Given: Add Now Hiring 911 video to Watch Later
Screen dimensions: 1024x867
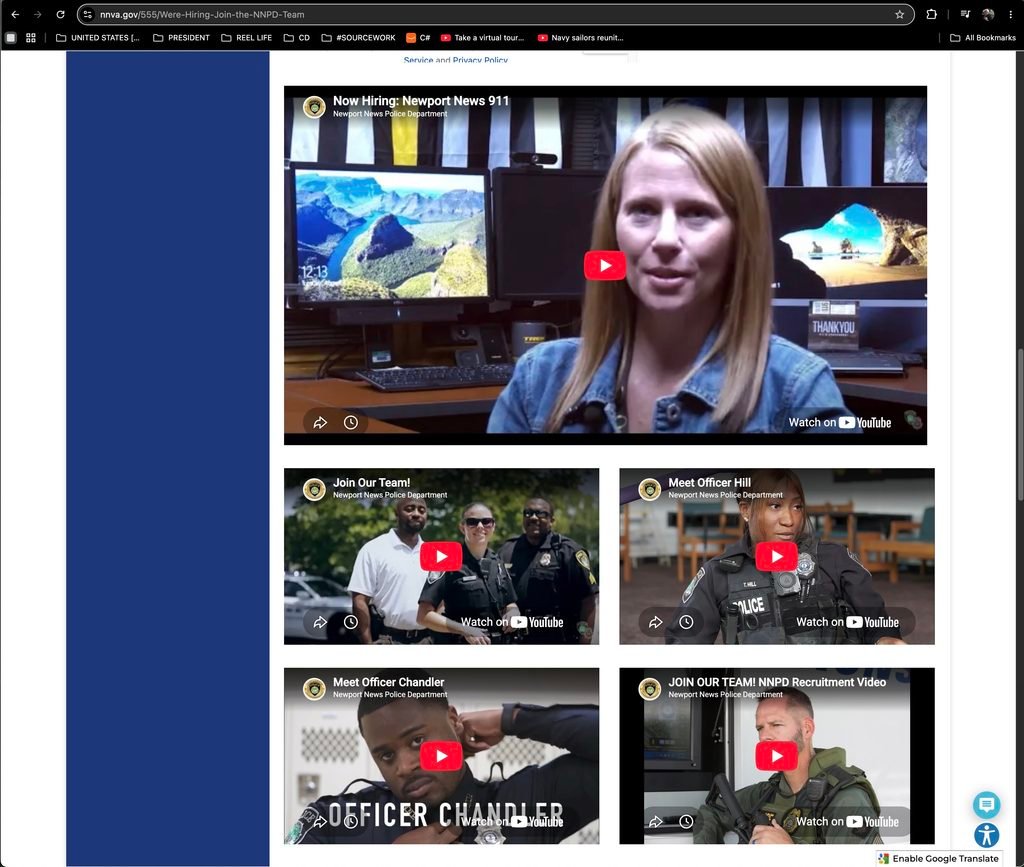Looking at the screenshot, I should point(351,422).
